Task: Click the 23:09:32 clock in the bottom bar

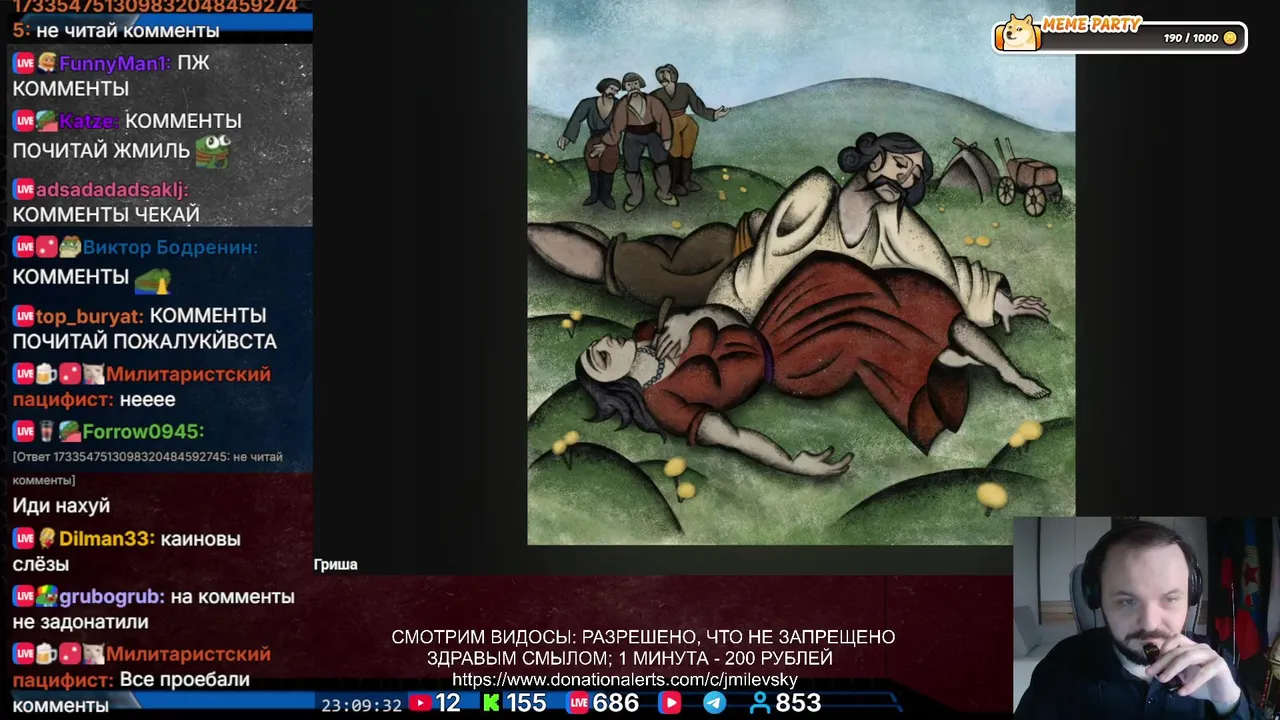Action: 361,705
